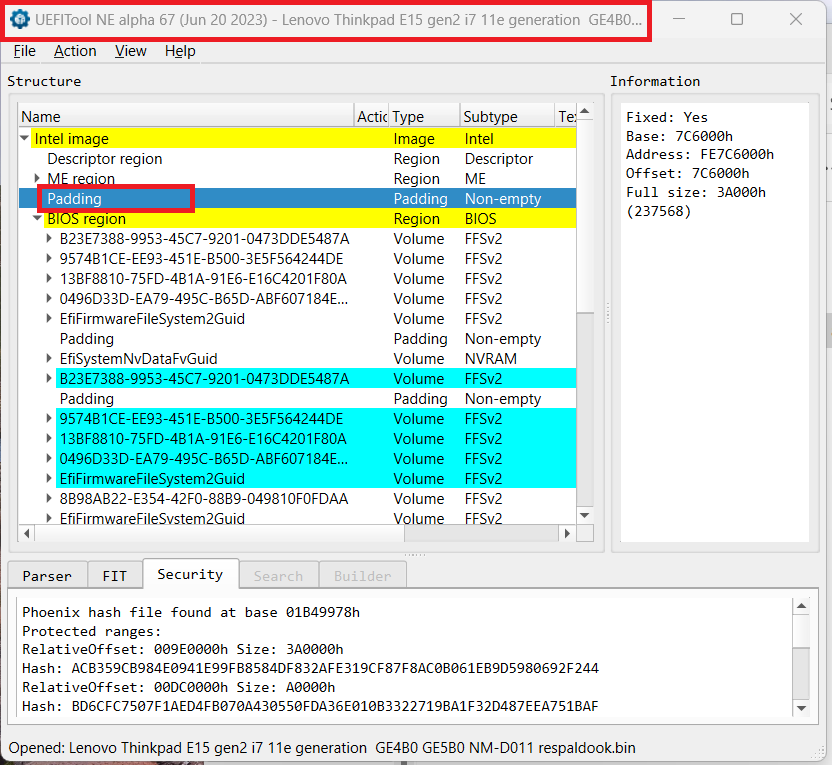Open the View menu
Image resolution: width=832 pixels, height=765 pixels.
point(131,51)
